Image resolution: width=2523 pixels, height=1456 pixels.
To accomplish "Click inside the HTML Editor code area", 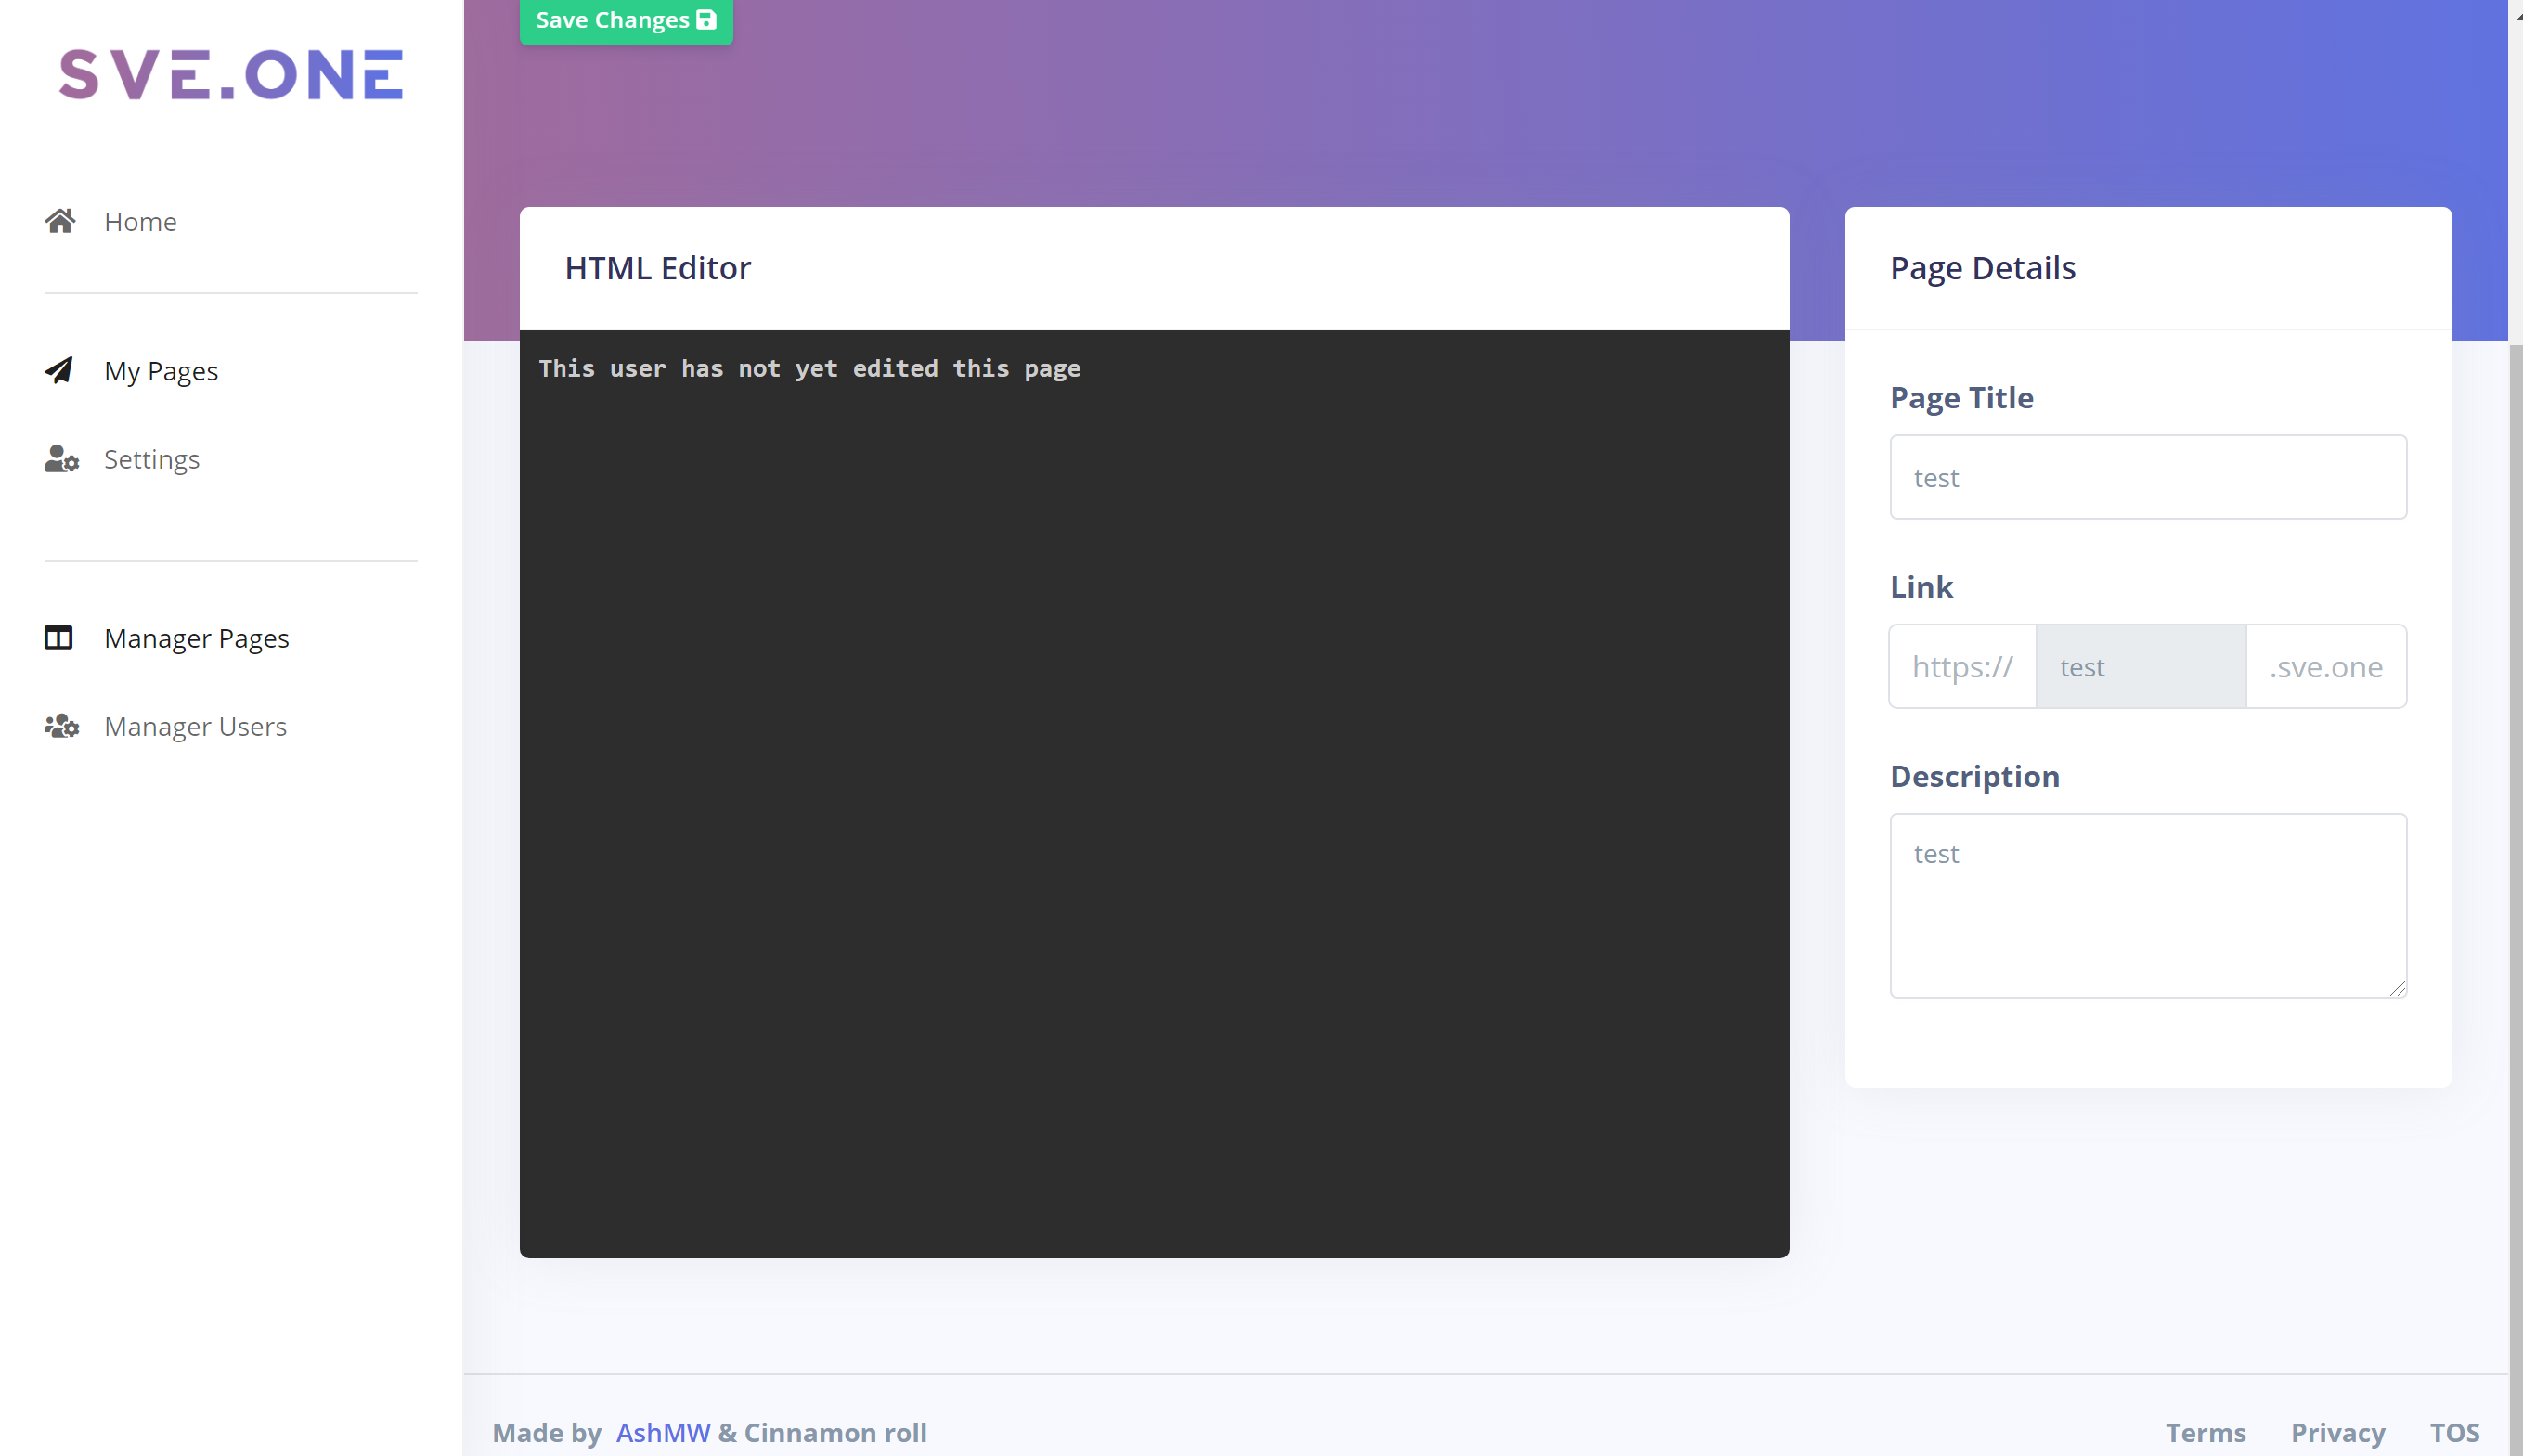I will pyautogui.click(x=1154, y=794).
